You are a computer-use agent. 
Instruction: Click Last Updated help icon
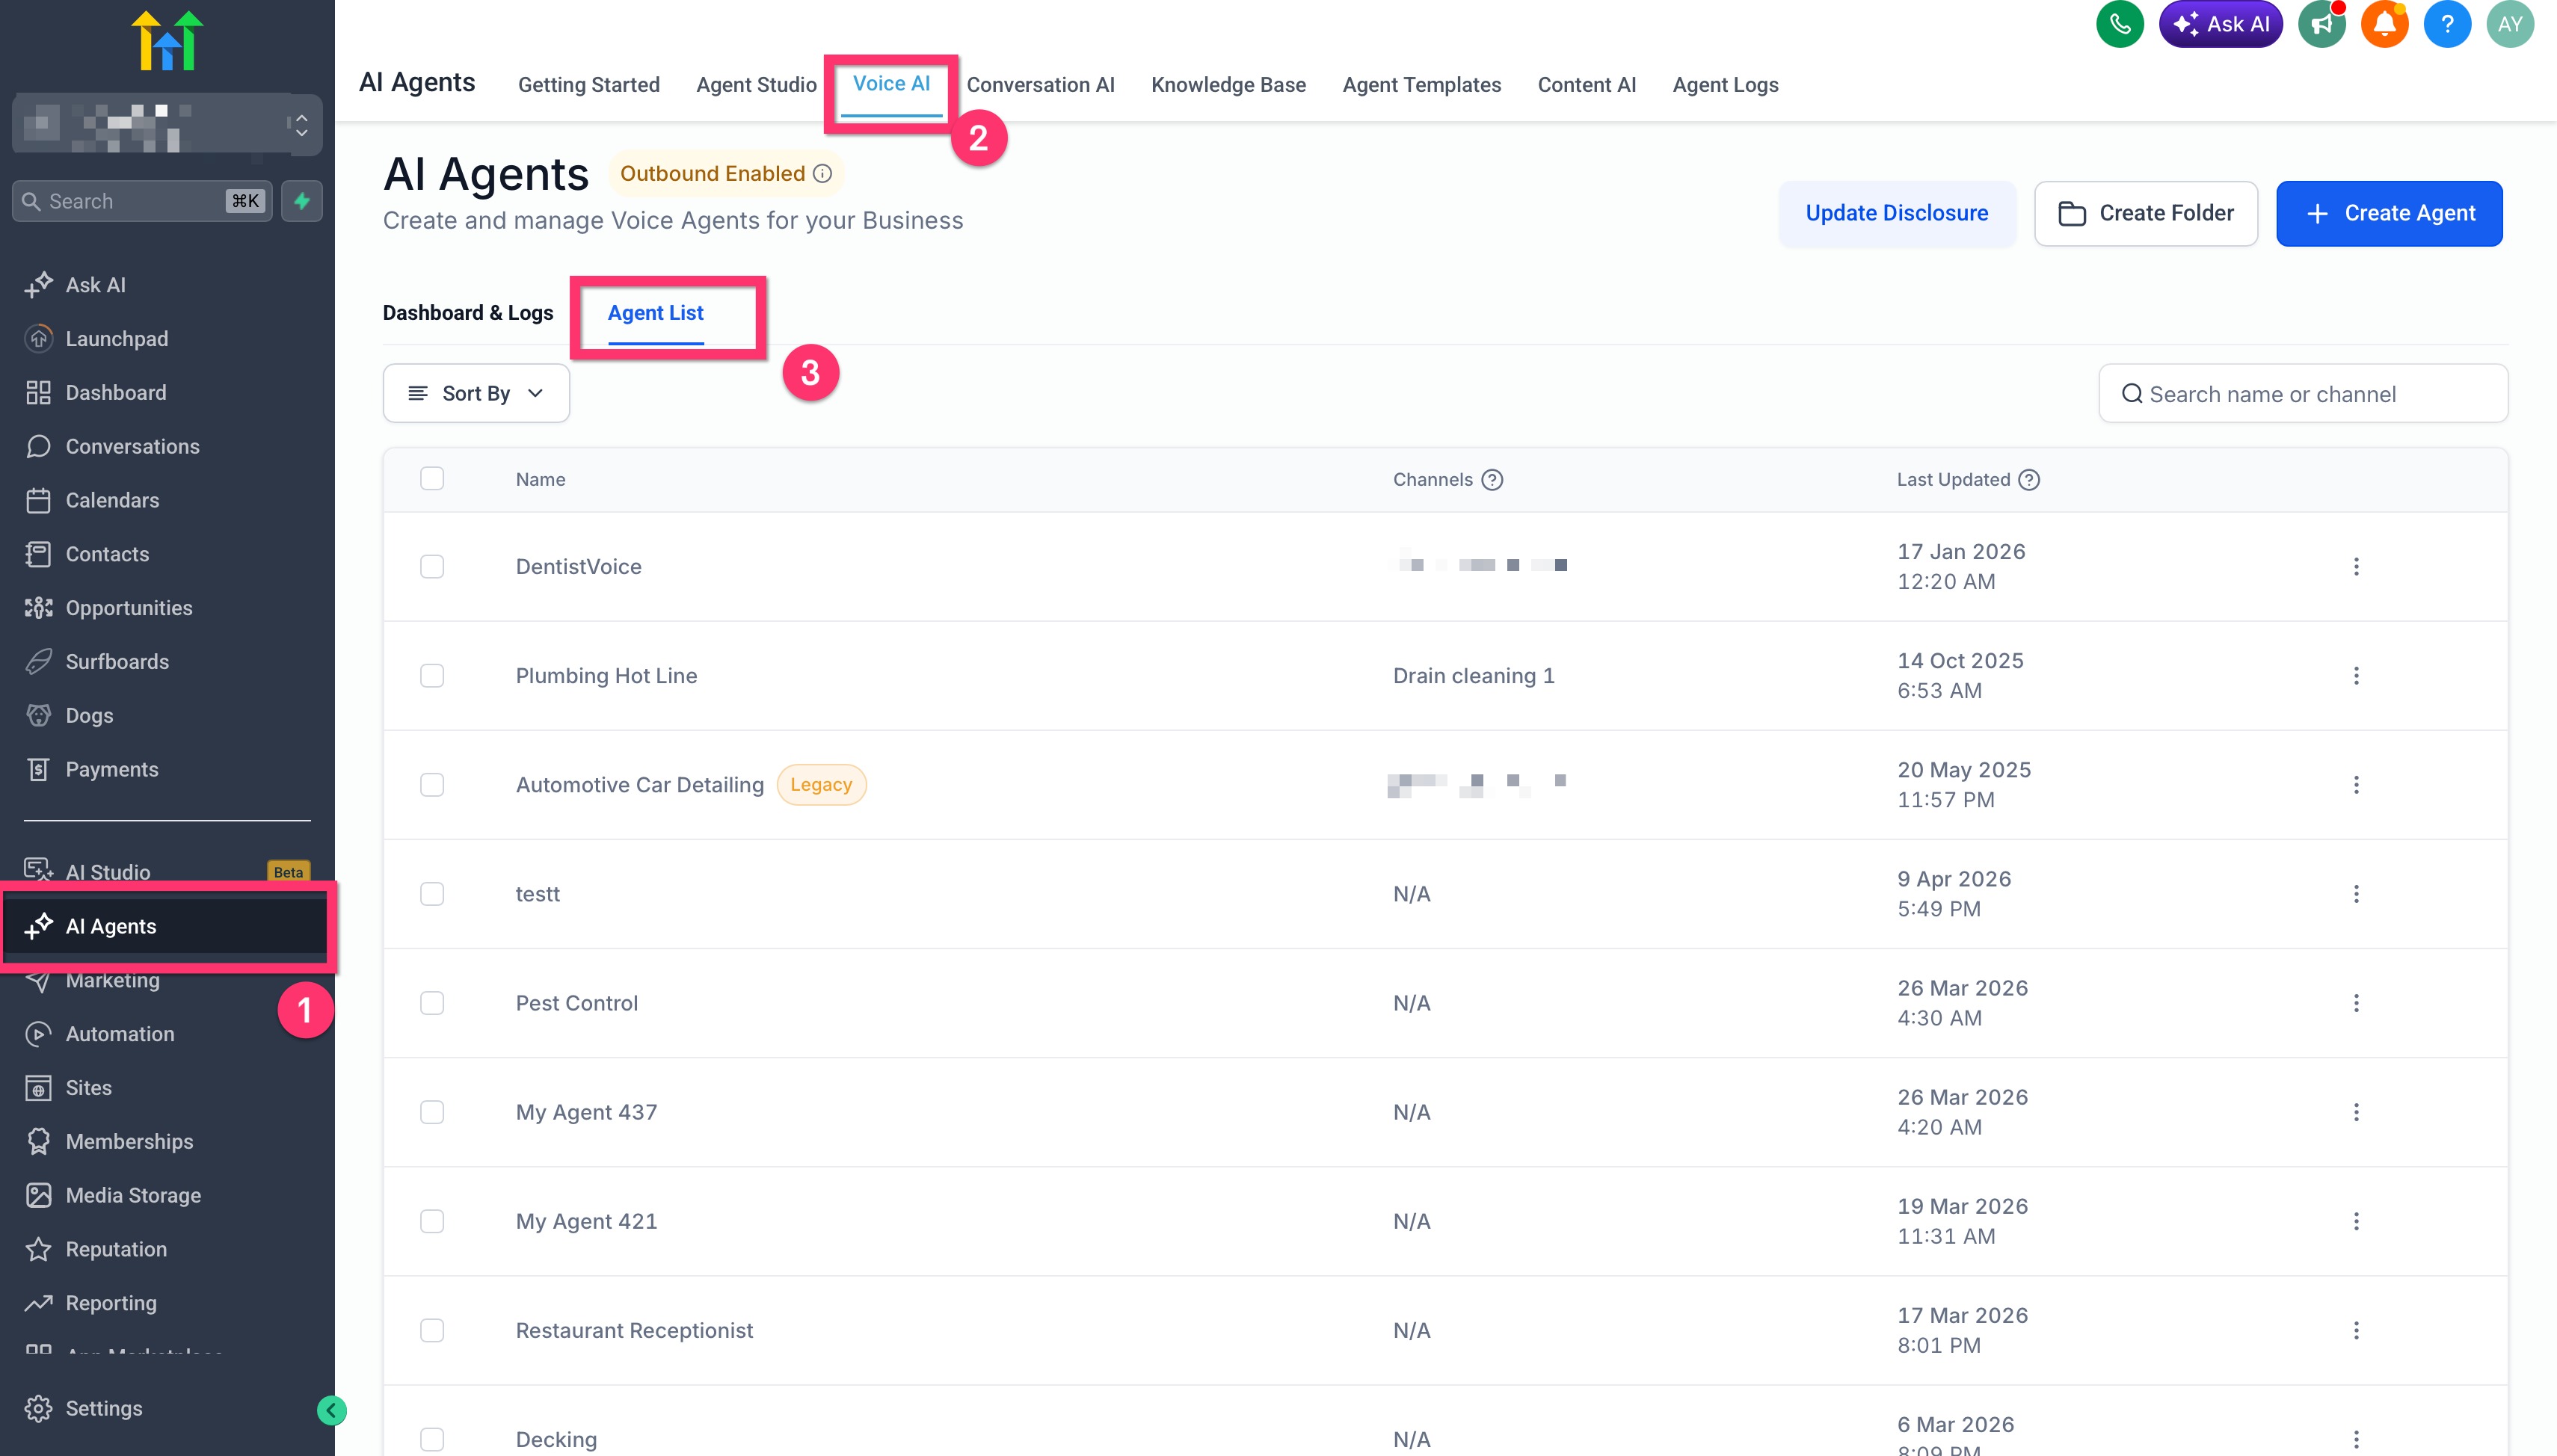(2029, 480)
